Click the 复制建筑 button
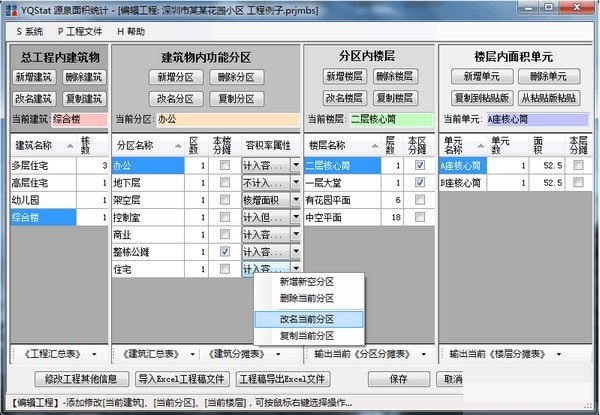600x415 pixels. pos(84,99)
